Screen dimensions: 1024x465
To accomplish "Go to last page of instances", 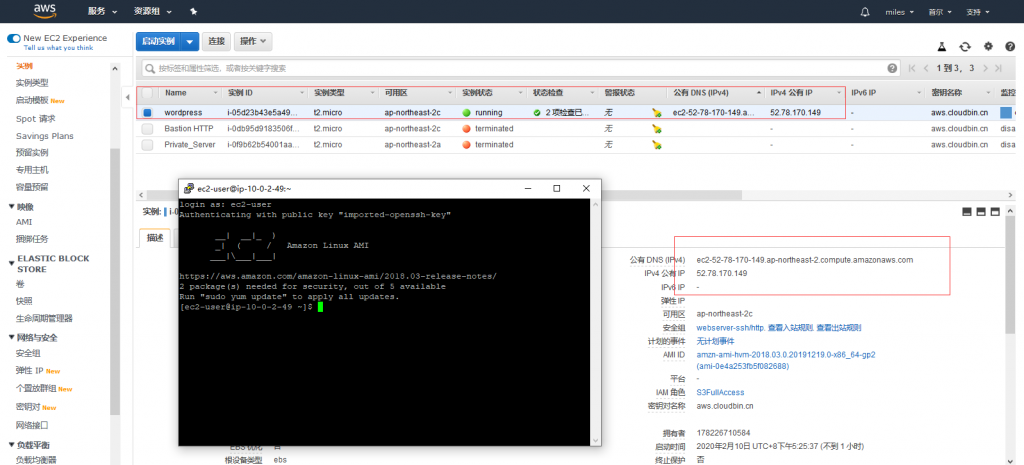I will pyautogui.click(x=998, y=68).
